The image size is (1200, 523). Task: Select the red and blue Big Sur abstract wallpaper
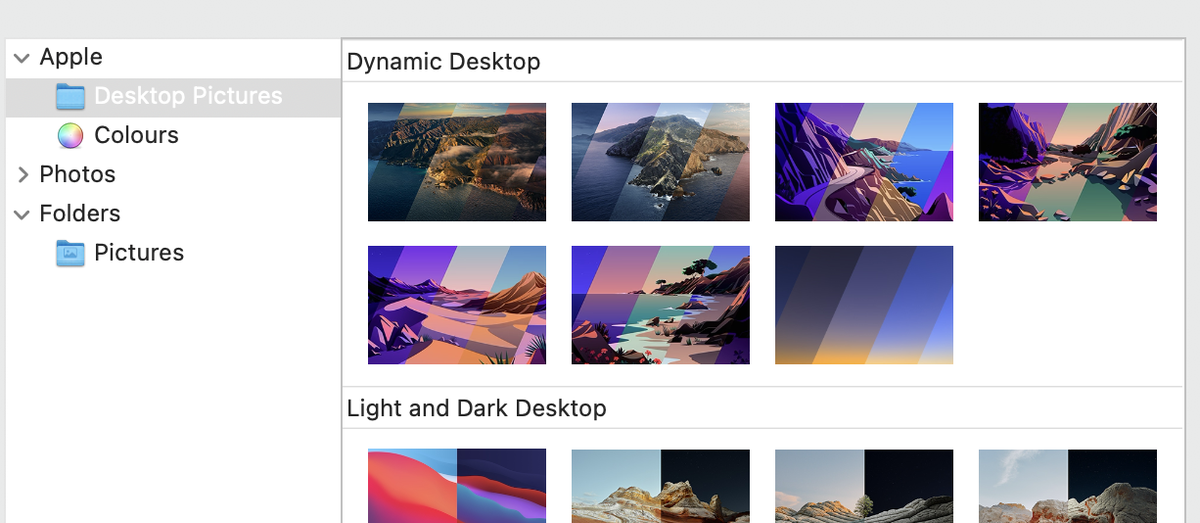coord(457,486)
